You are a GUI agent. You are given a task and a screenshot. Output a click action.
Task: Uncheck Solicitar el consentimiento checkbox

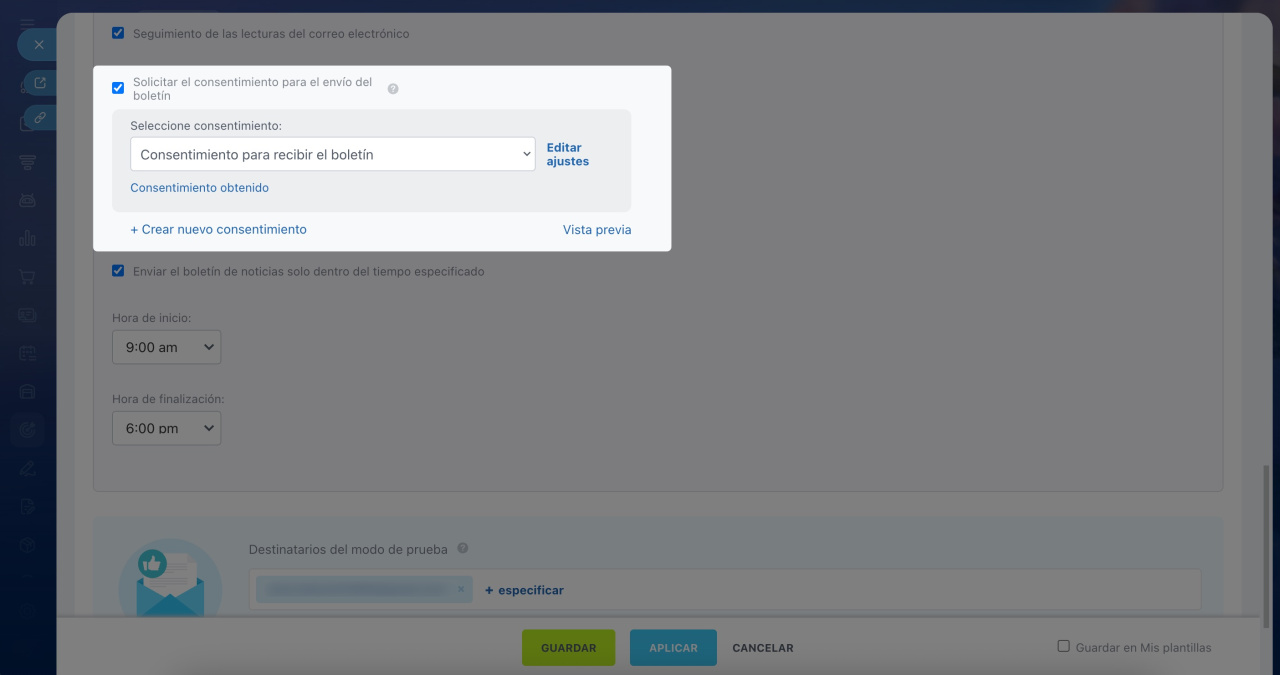(x=118, y=88)
